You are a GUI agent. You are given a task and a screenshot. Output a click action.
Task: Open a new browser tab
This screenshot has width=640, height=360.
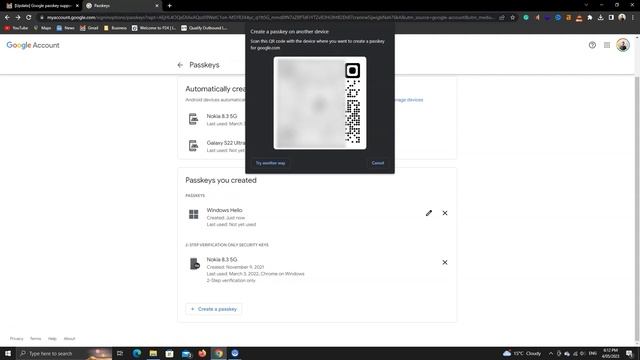pyautogui.click(x=169, y=6)
